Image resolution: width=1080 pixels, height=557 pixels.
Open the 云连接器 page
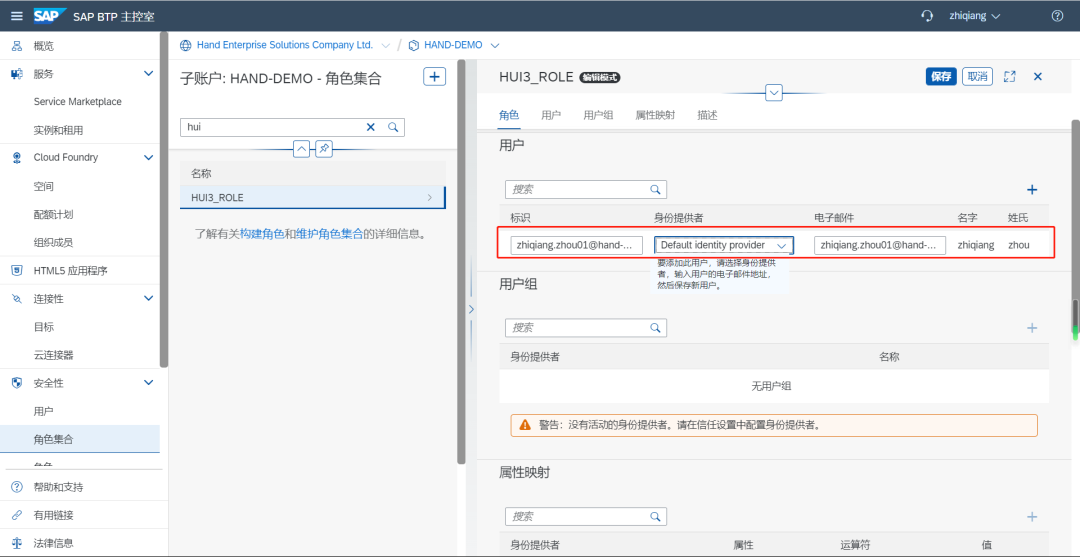coord(53,355)
